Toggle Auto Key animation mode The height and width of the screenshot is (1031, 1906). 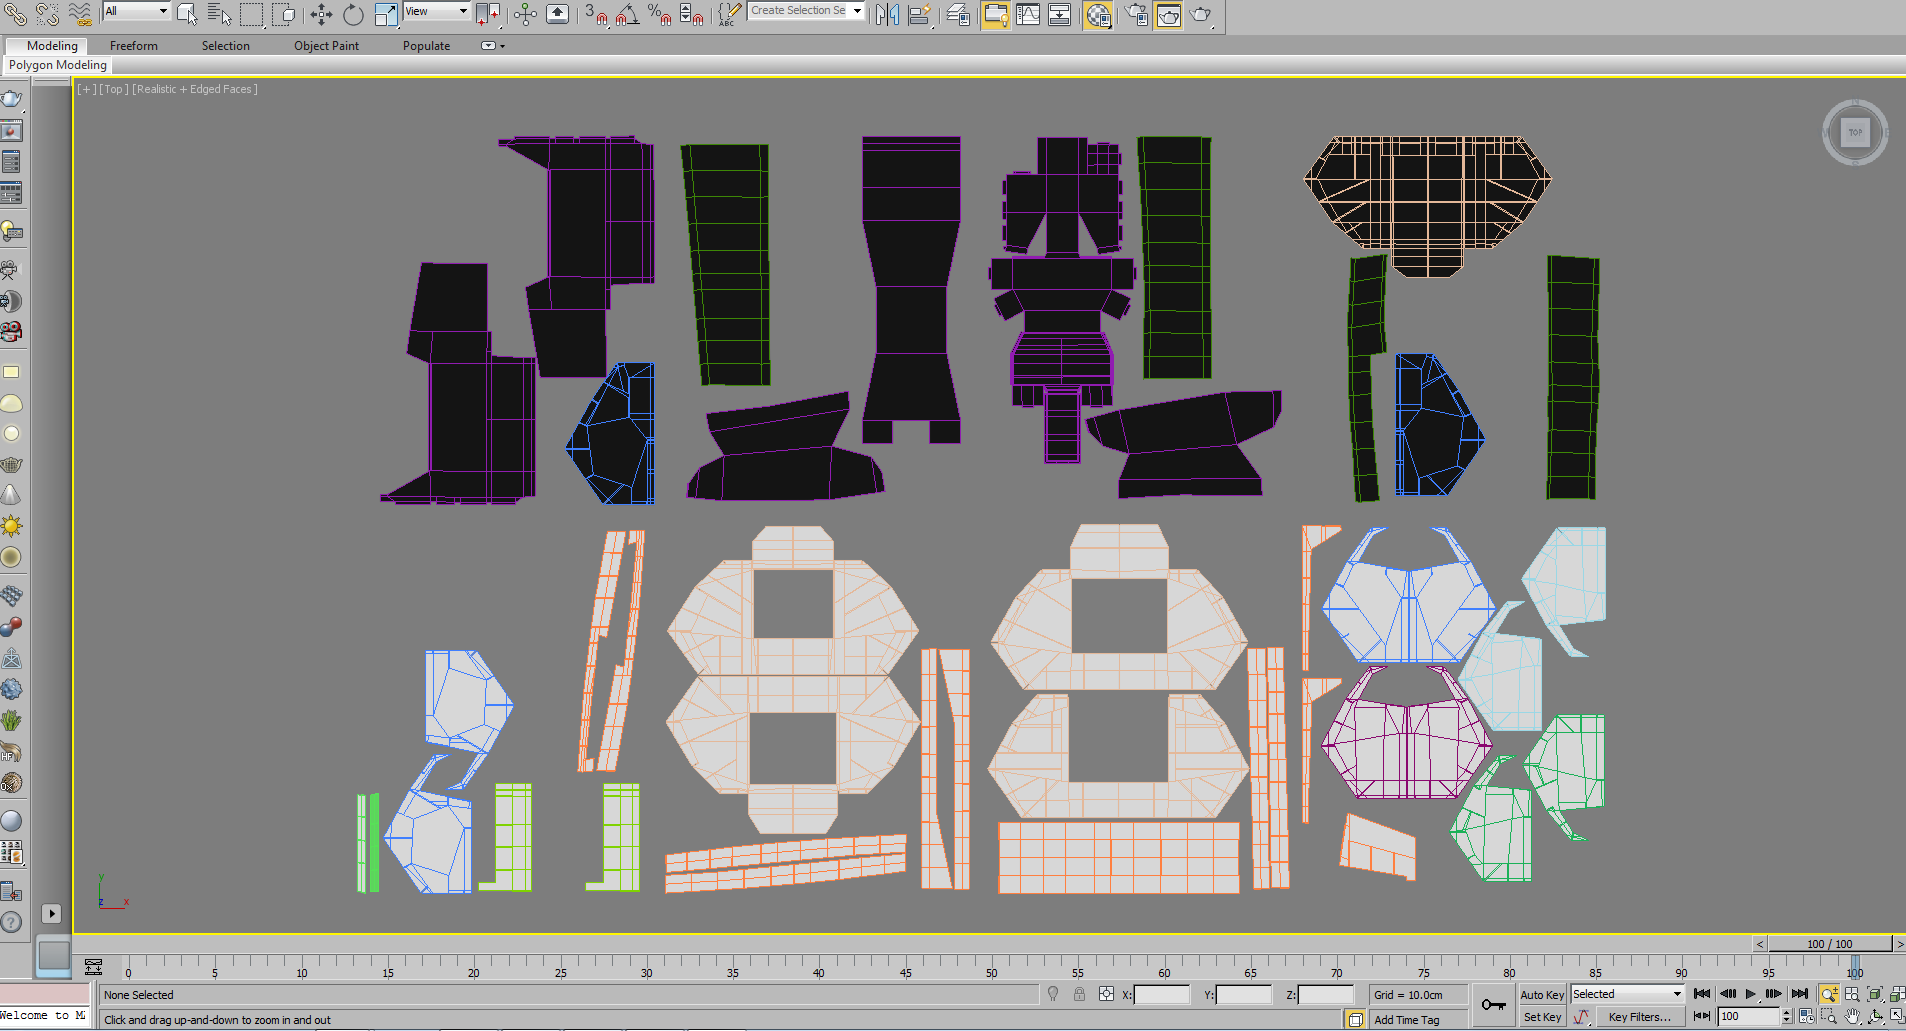pyautogui.click(x=1542, y=994)
